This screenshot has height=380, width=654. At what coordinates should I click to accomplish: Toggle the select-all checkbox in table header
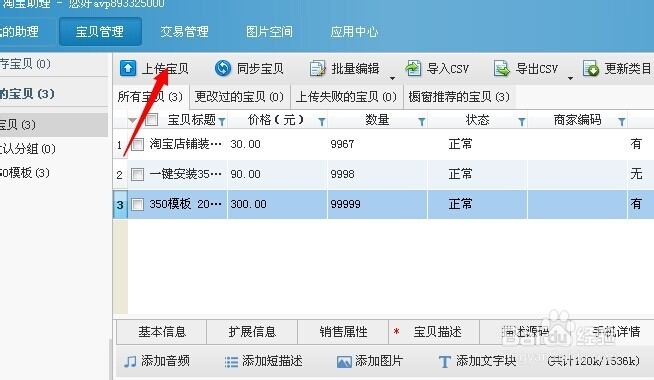pyautogui.click(x=151, y=120)
